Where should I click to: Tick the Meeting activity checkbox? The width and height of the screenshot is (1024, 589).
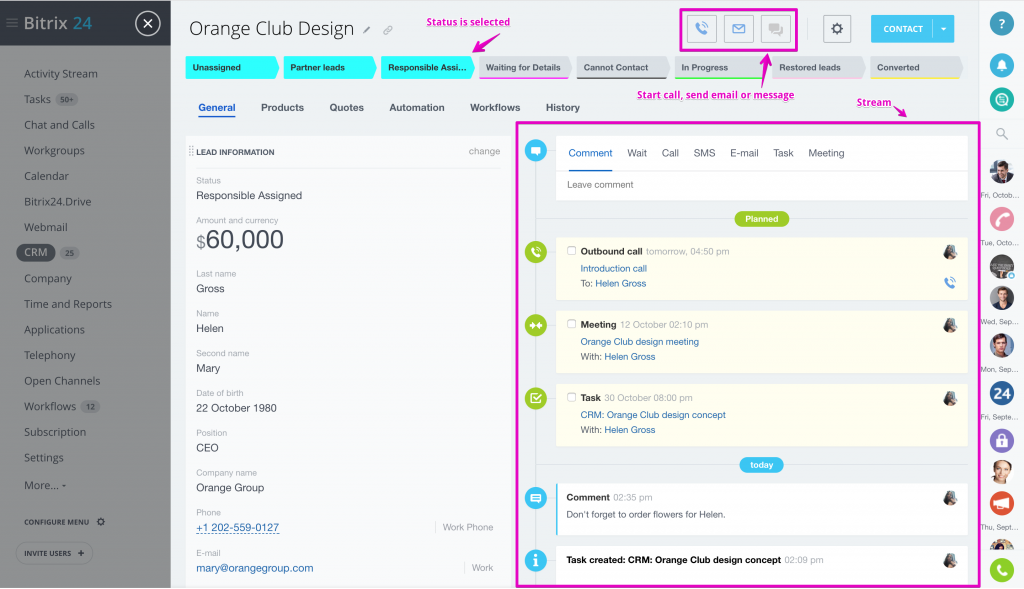[571, 324]
